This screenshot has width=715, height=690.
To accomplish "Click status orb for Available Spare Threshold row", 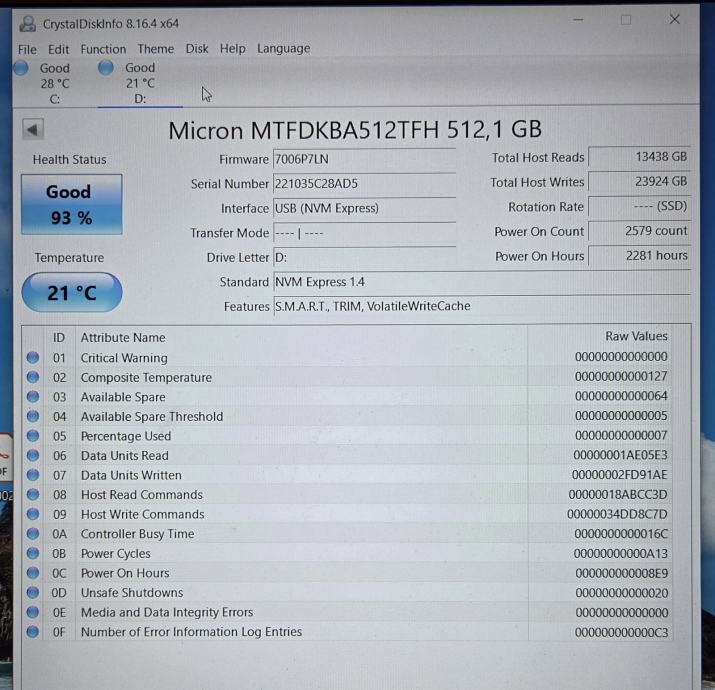I will point(32,416).
